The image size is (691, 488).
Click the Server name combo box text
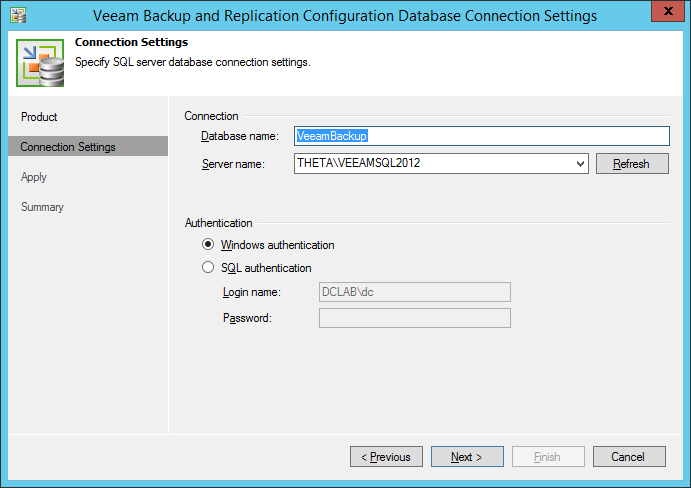point(358,163)
